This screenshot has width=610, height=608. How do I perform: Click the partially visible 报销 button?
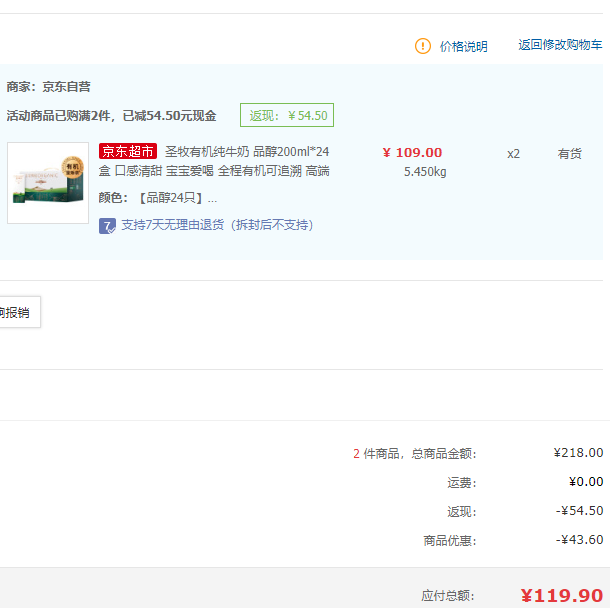pyautogui.click(x=18, y=312)
